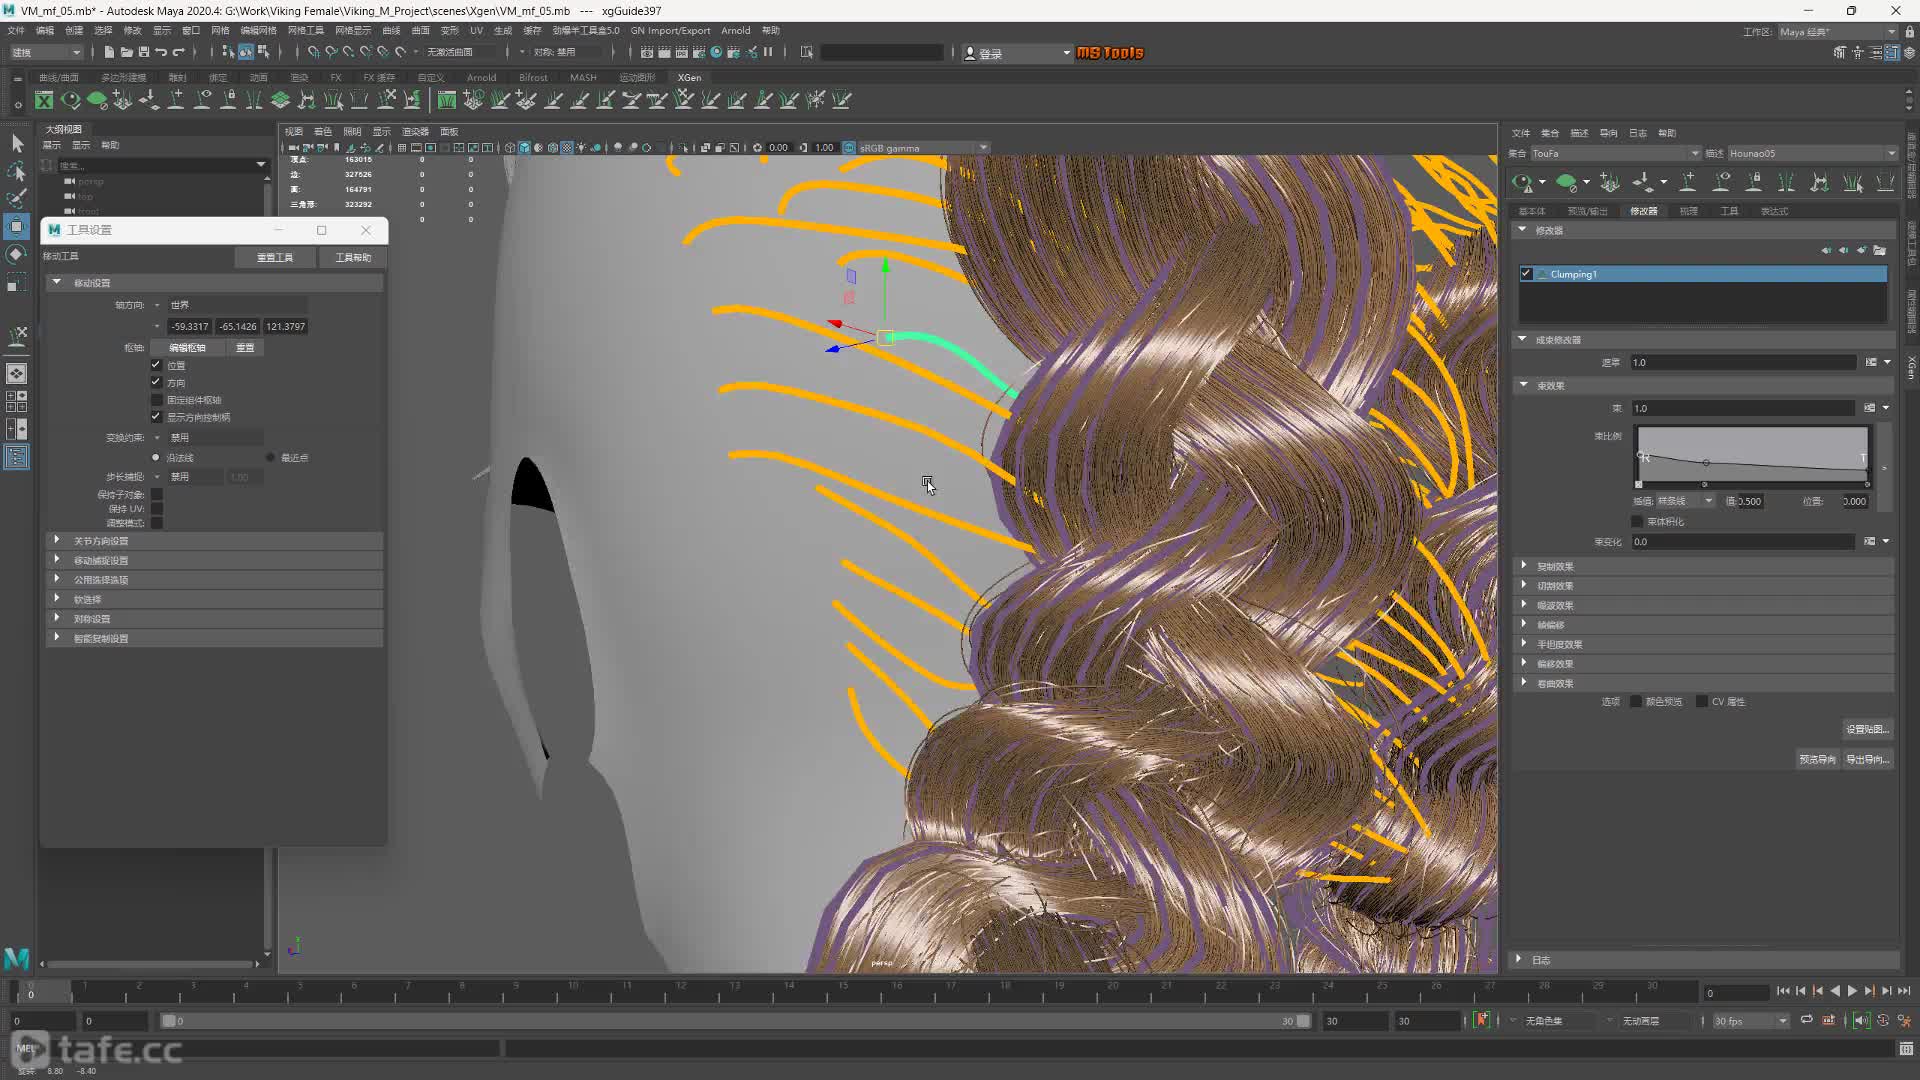Click the redo arrow icon
Viewport: 1920px width, 1080px height.
click(x=179, y=52)
